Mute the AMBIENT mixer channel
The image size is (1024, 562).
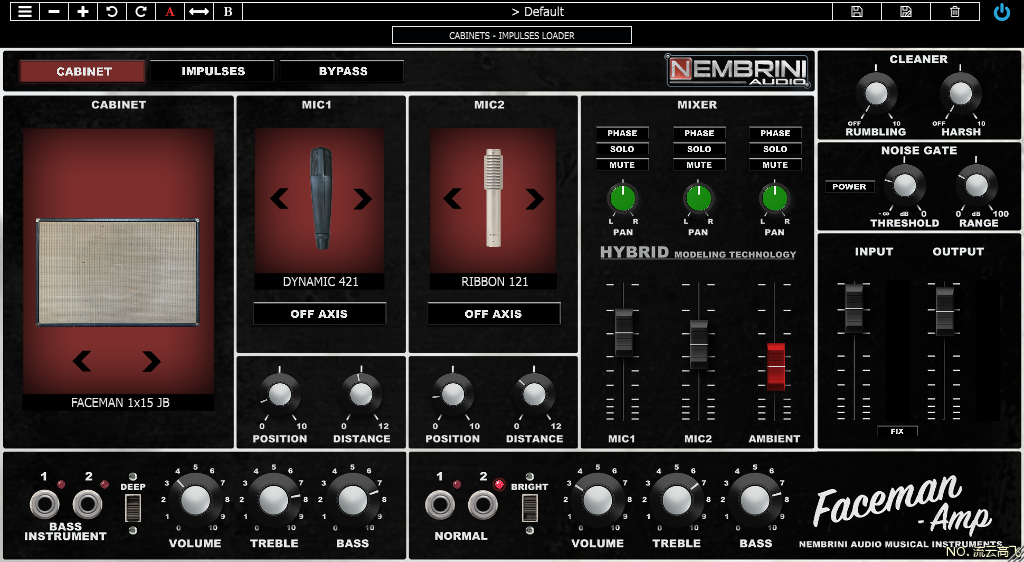pos(775,165)
